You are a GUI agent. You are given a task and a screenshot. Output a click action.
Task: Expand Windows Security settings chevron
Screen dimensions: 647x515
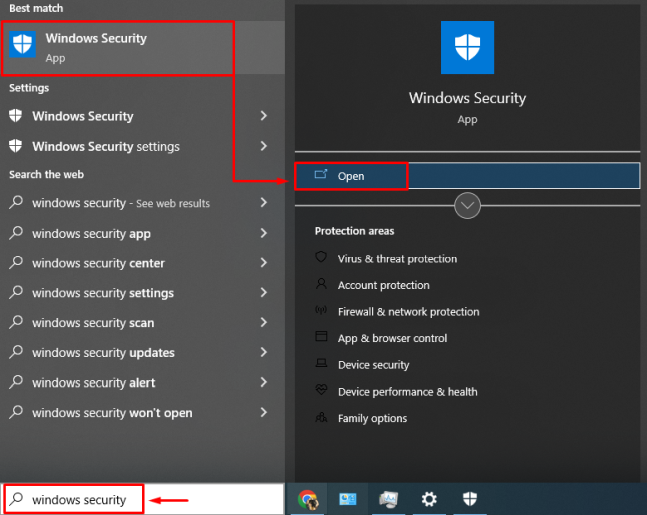point(264,146)
